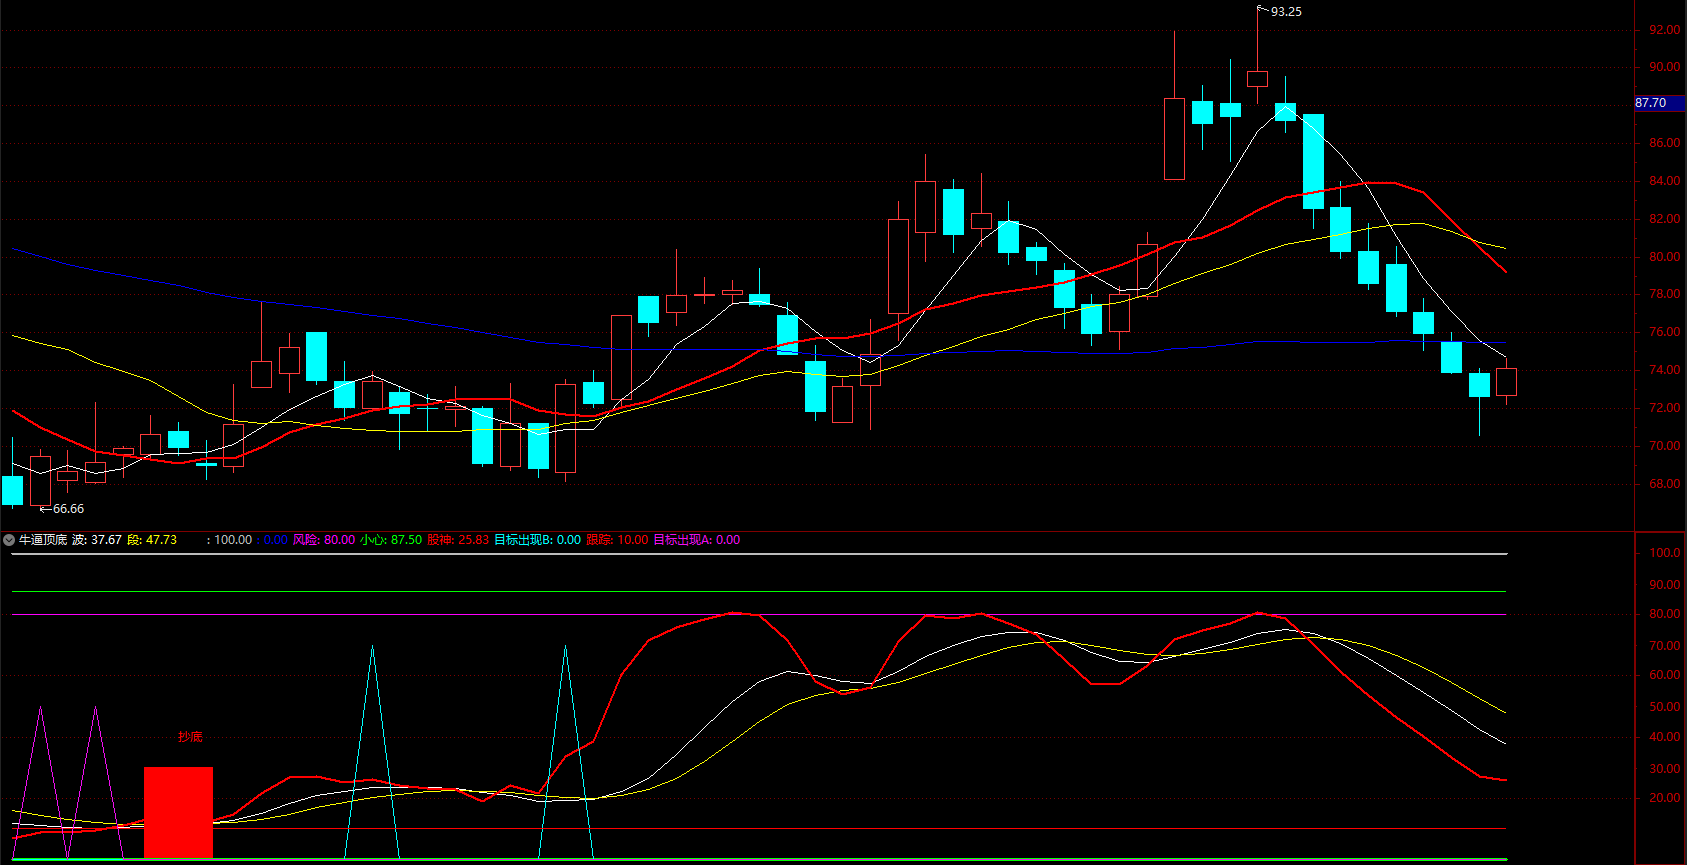Select the 波: 37.67 indicator value
This screenshot has width=1687, height=865.
[97, 540]
